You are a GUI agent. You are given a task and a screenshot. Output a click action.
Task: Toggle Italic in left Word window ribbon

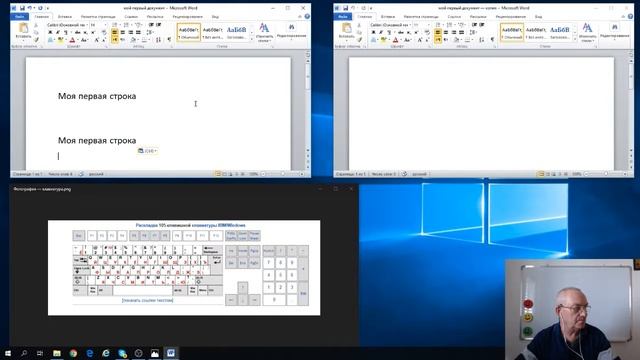(57, 32)
